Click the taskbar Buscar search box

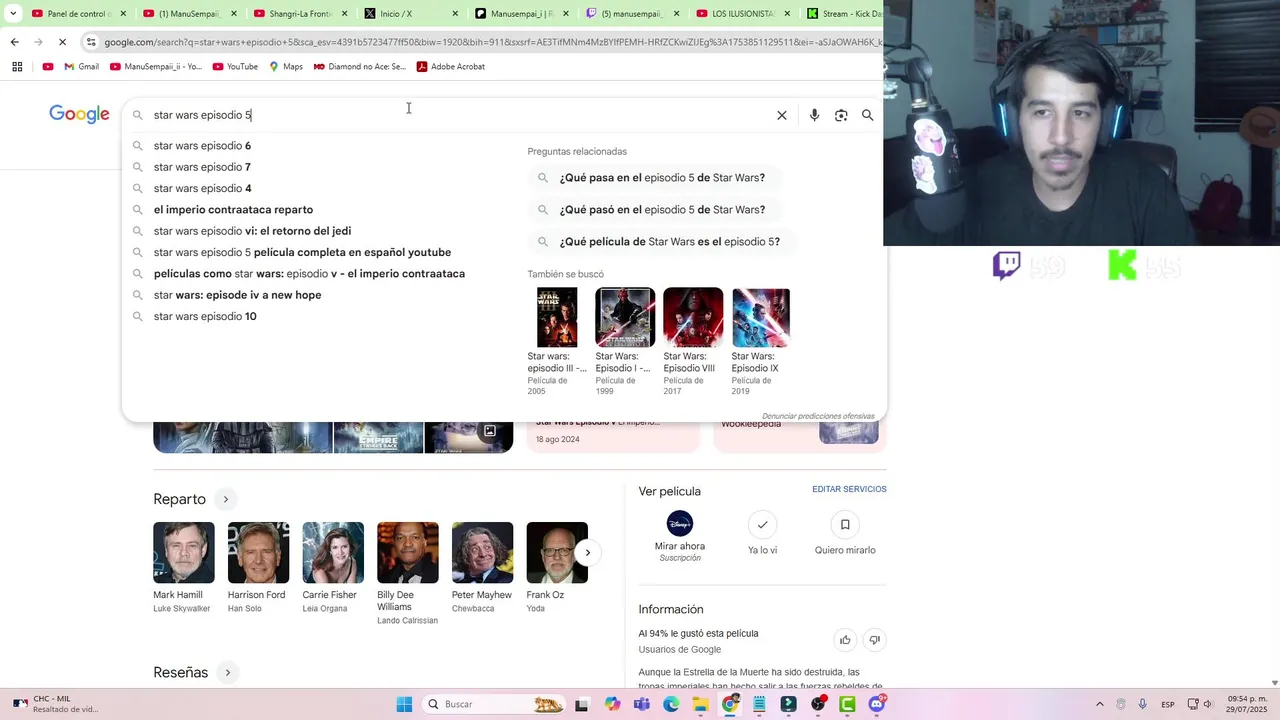pos(494,704)
